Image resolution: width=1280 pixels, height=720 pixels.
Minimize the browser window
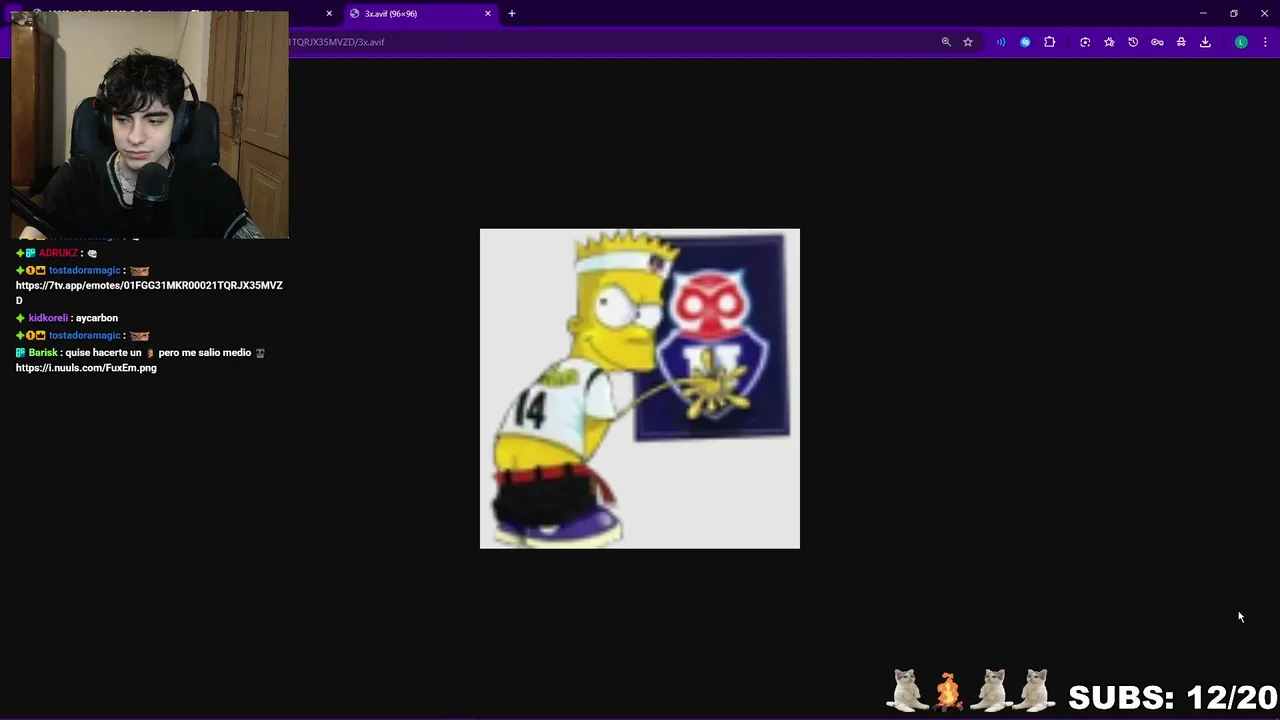point(1203,13)
